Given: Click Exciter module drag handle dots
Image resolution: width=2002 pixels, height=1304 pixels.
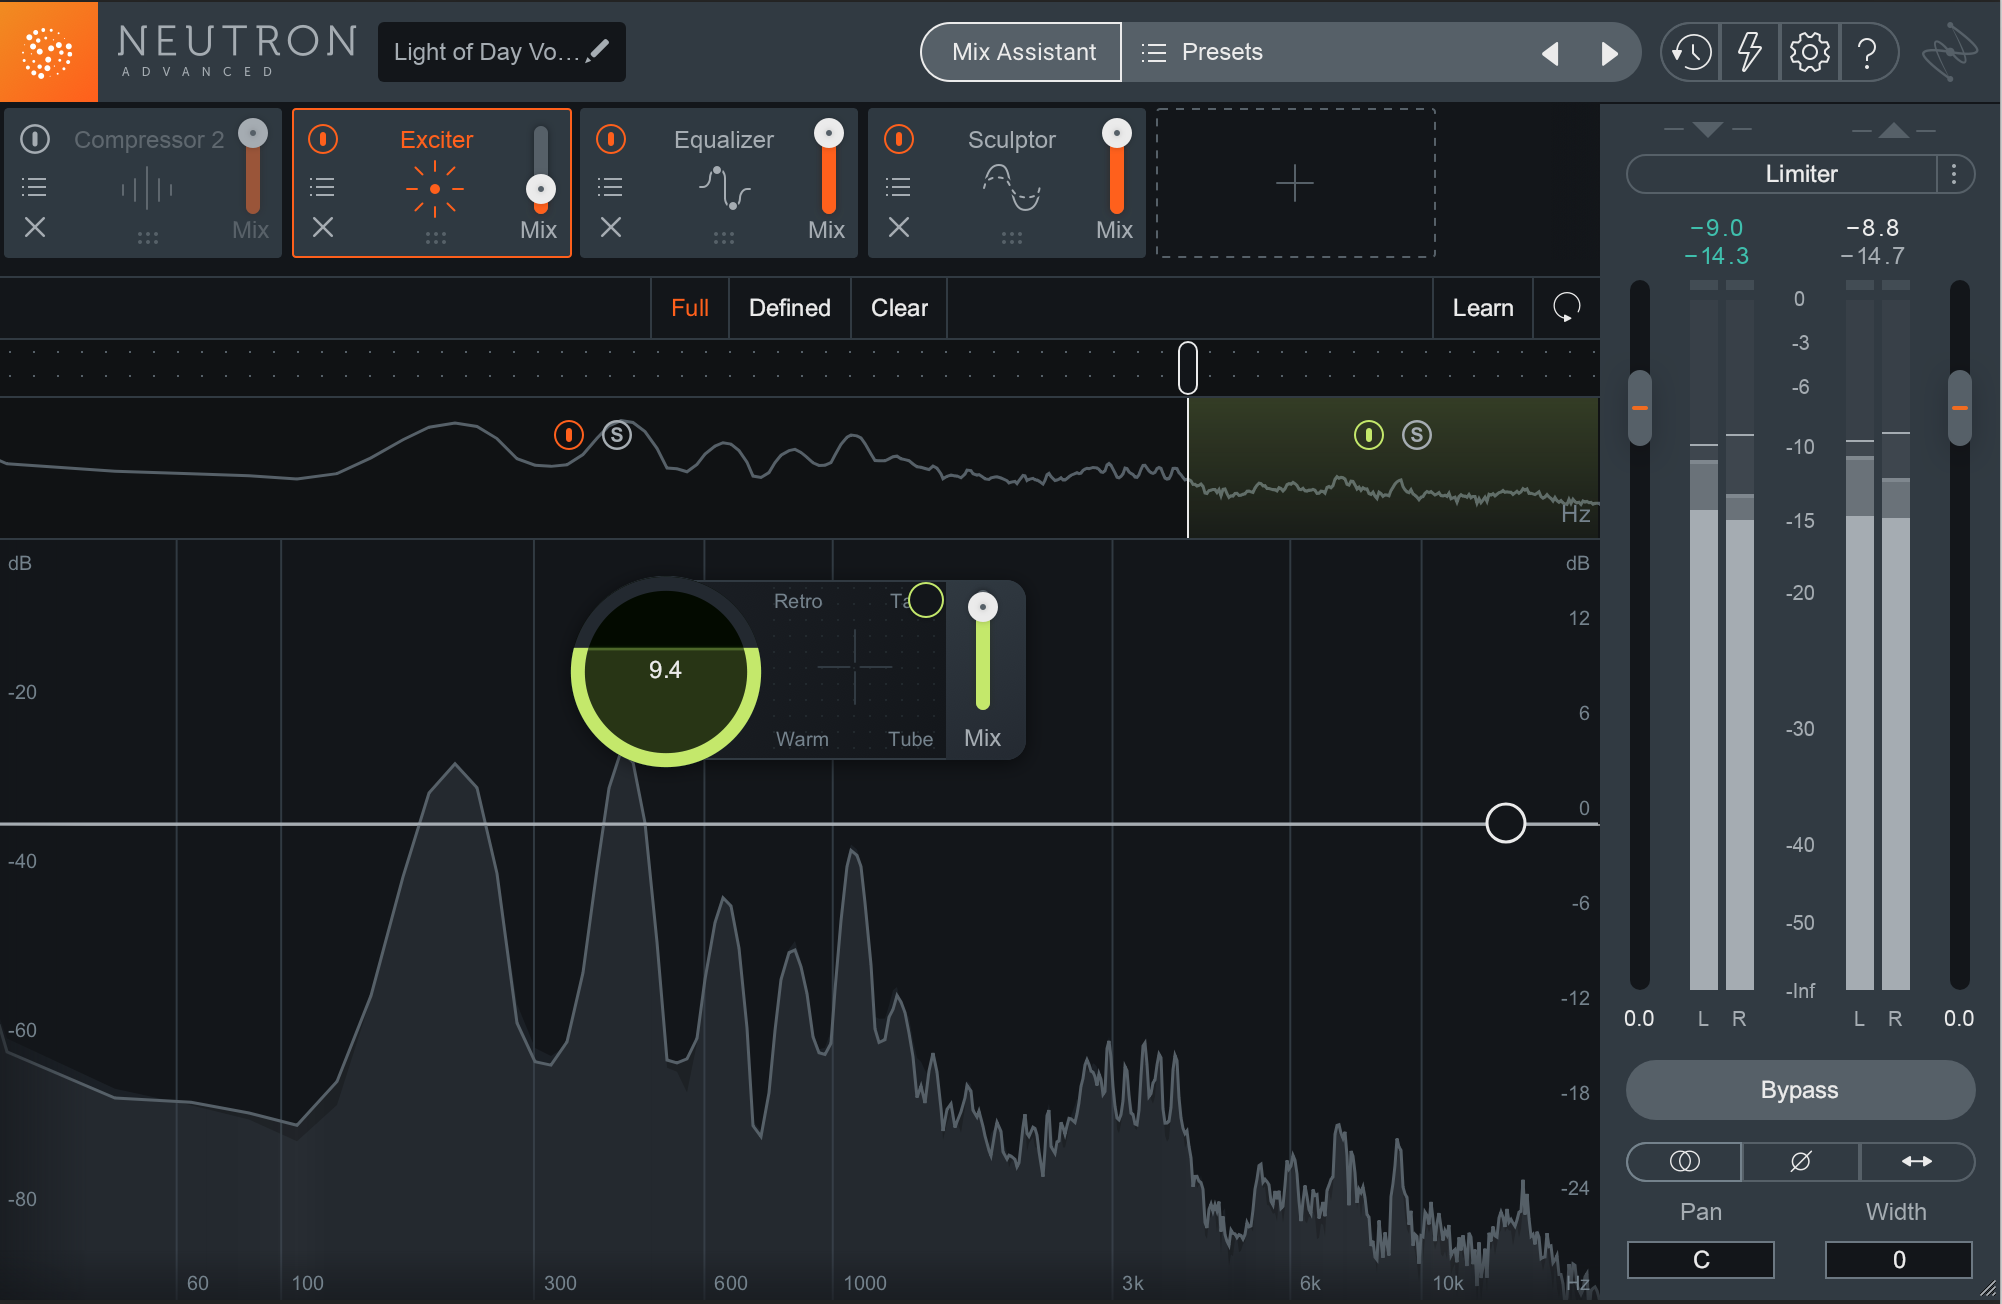Looking at the screenshot, I should tap(435, 238).
